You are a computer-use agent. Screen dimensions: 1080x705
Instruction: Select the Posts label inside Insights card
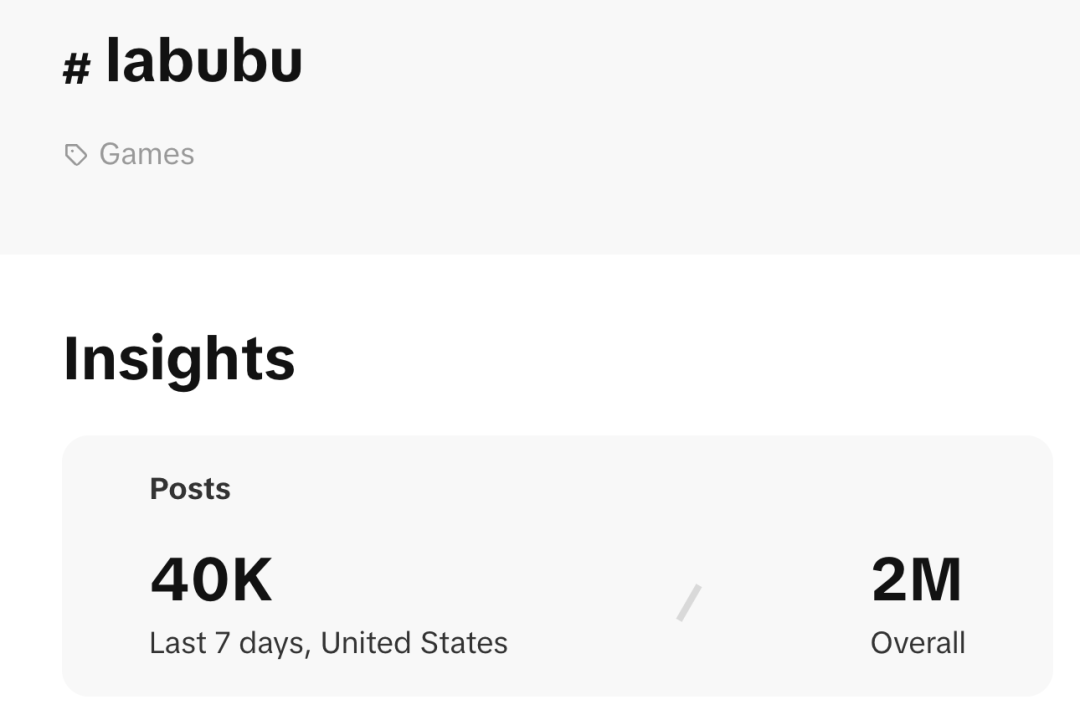[x=189, y=489]
